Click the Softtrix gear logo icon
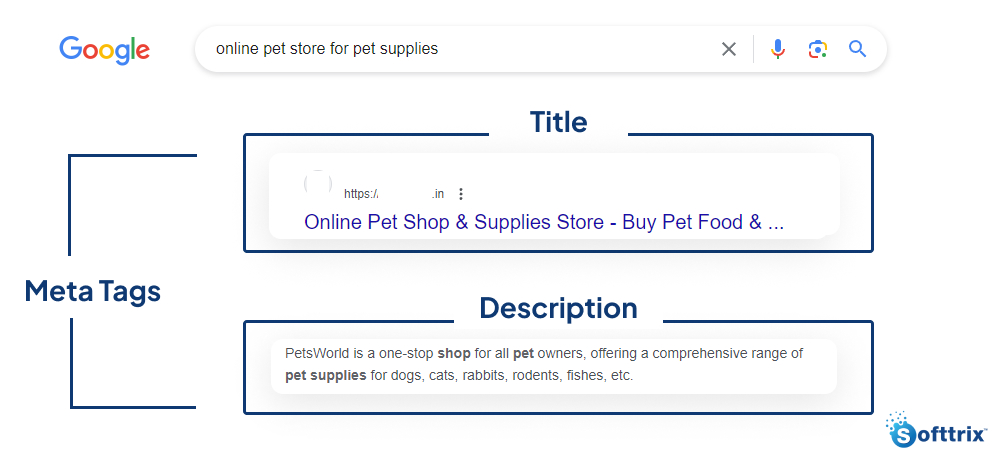Image resolution: width=1000 pixels, height=457 pixels. coord(902,432)
